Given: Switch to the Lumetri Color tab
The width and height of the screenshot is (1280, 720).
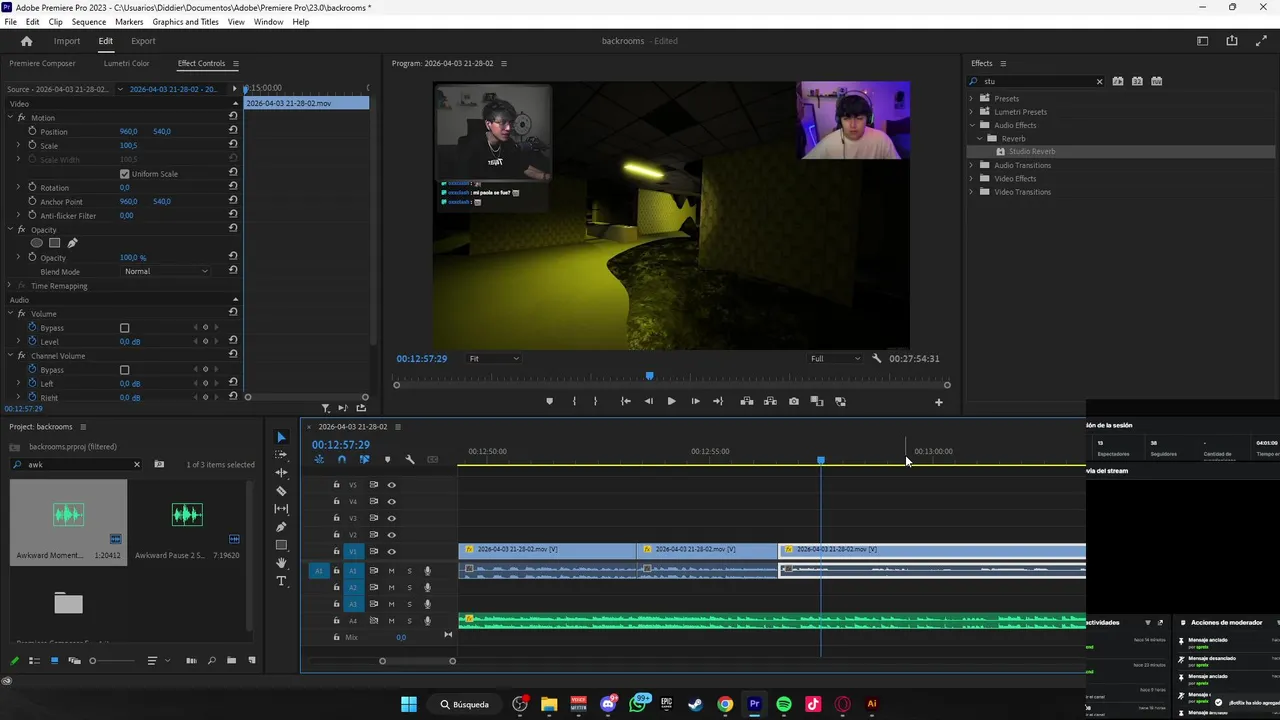Looking at the screenshot, I should pyautogui.click(x=126, y=63).
